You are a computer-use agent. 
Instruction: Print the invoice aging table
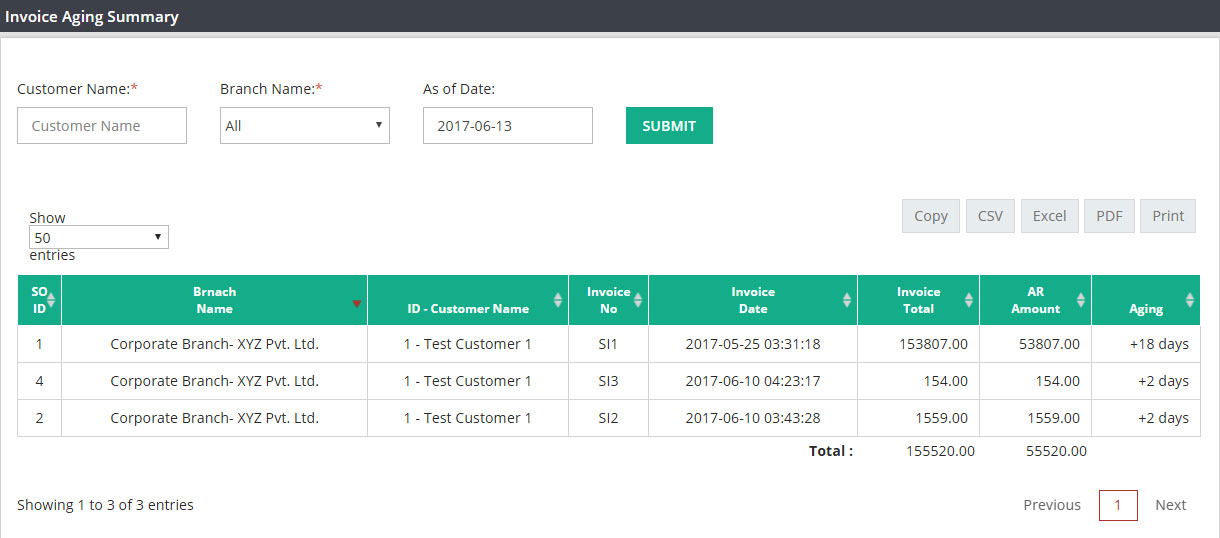click(1168, 216)
